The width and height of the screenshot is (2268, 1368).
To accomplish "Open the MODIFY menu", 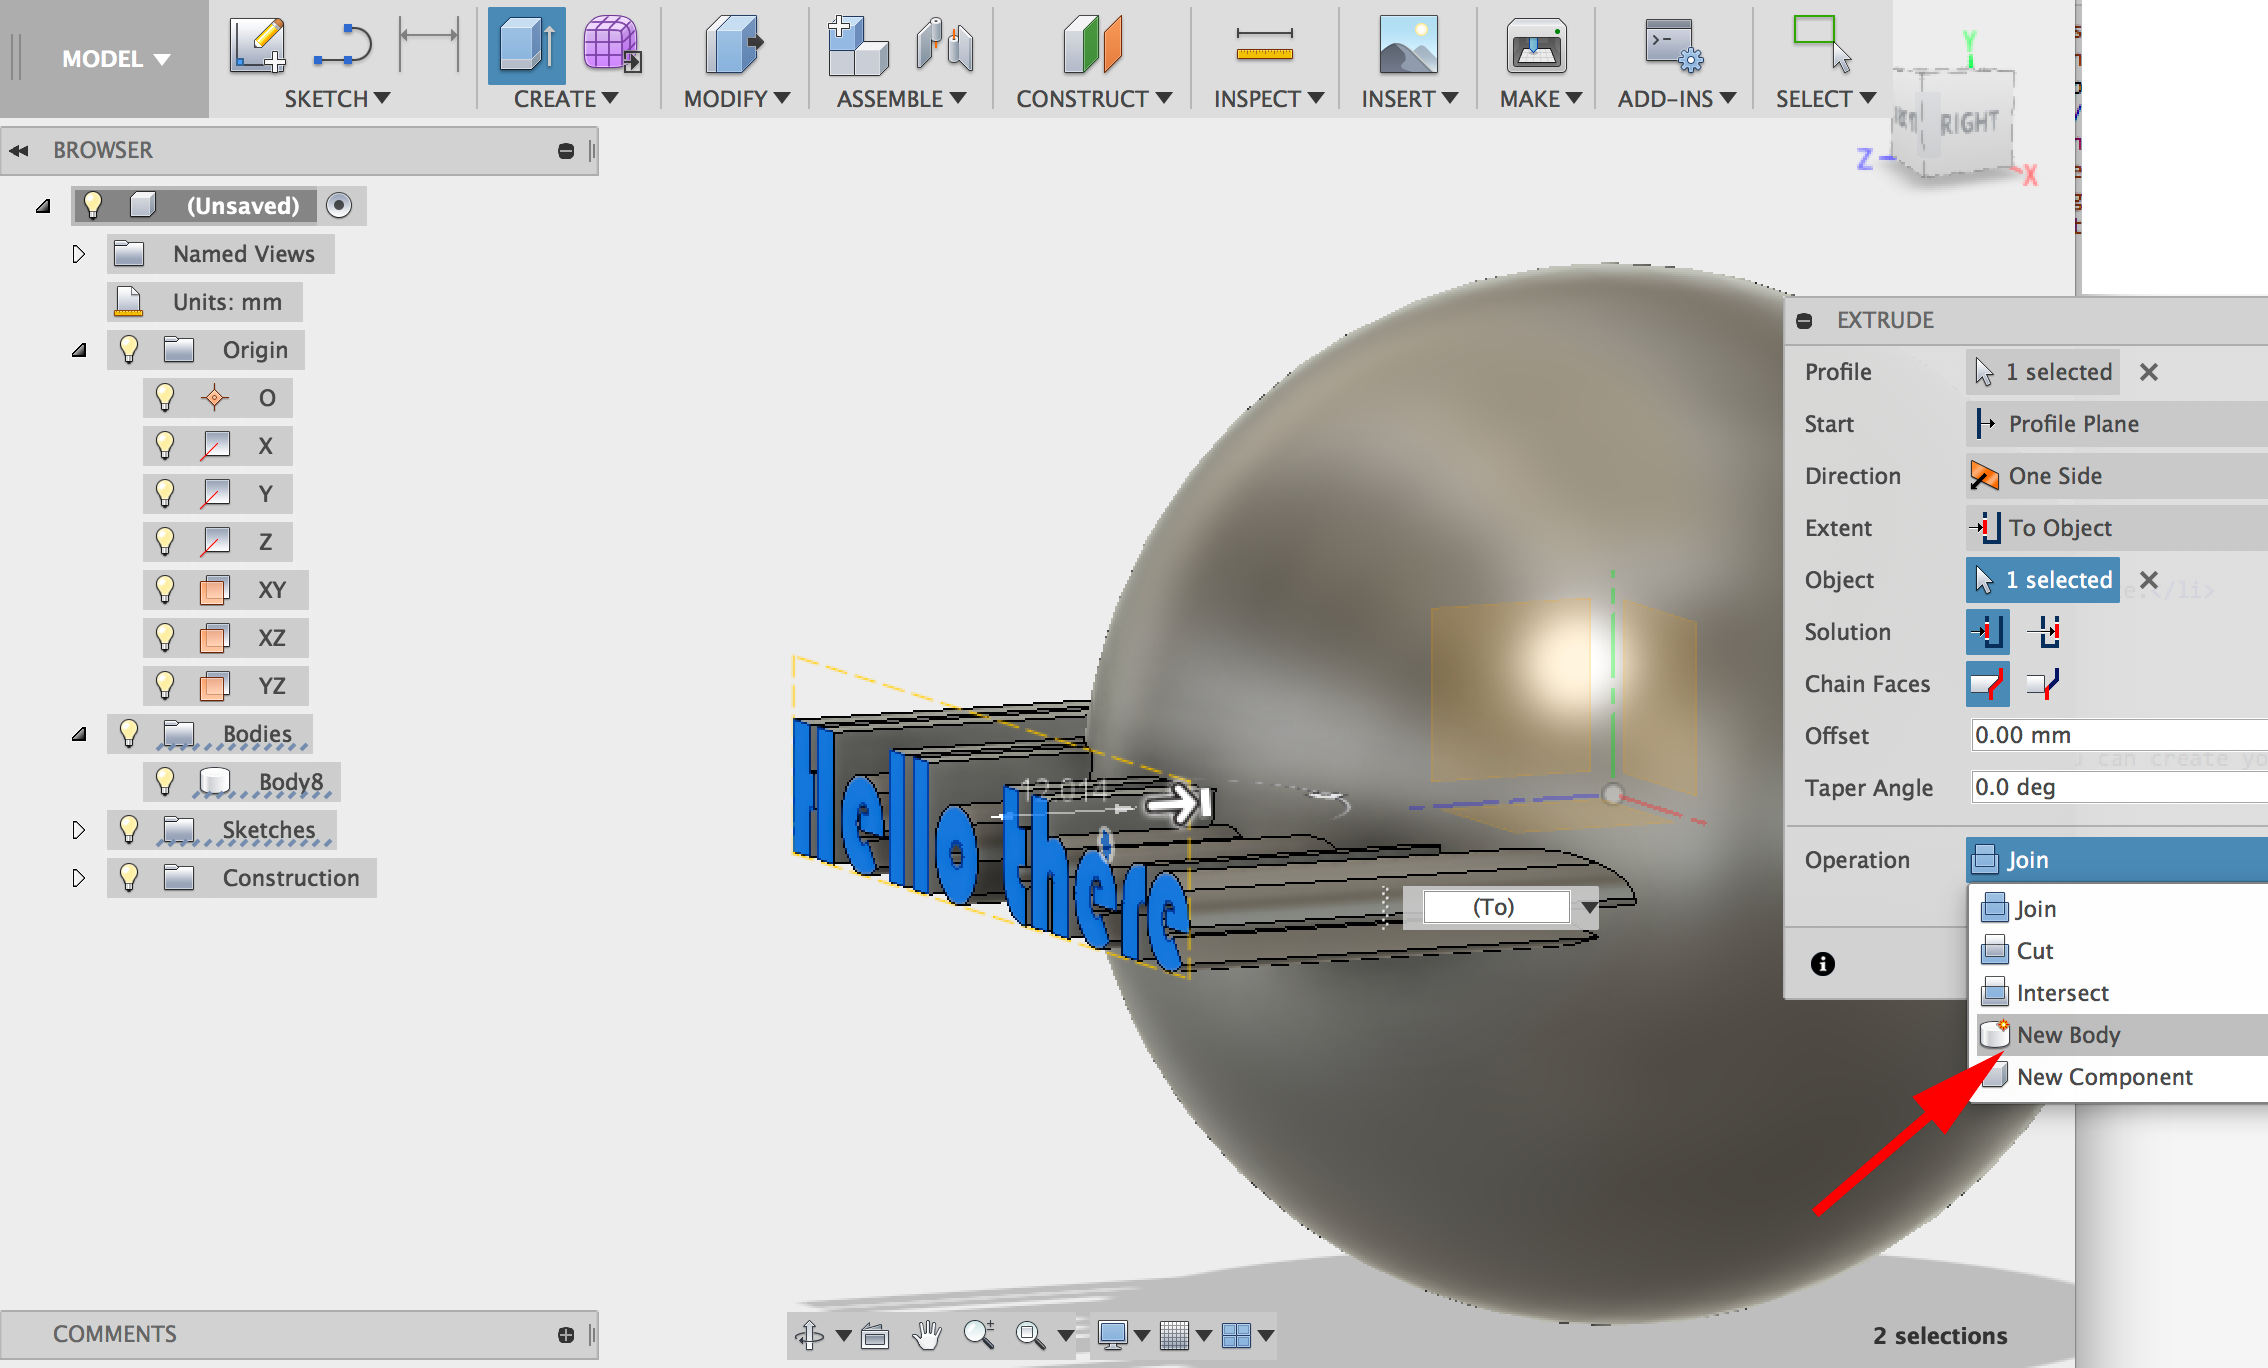I will coord(737,99).
